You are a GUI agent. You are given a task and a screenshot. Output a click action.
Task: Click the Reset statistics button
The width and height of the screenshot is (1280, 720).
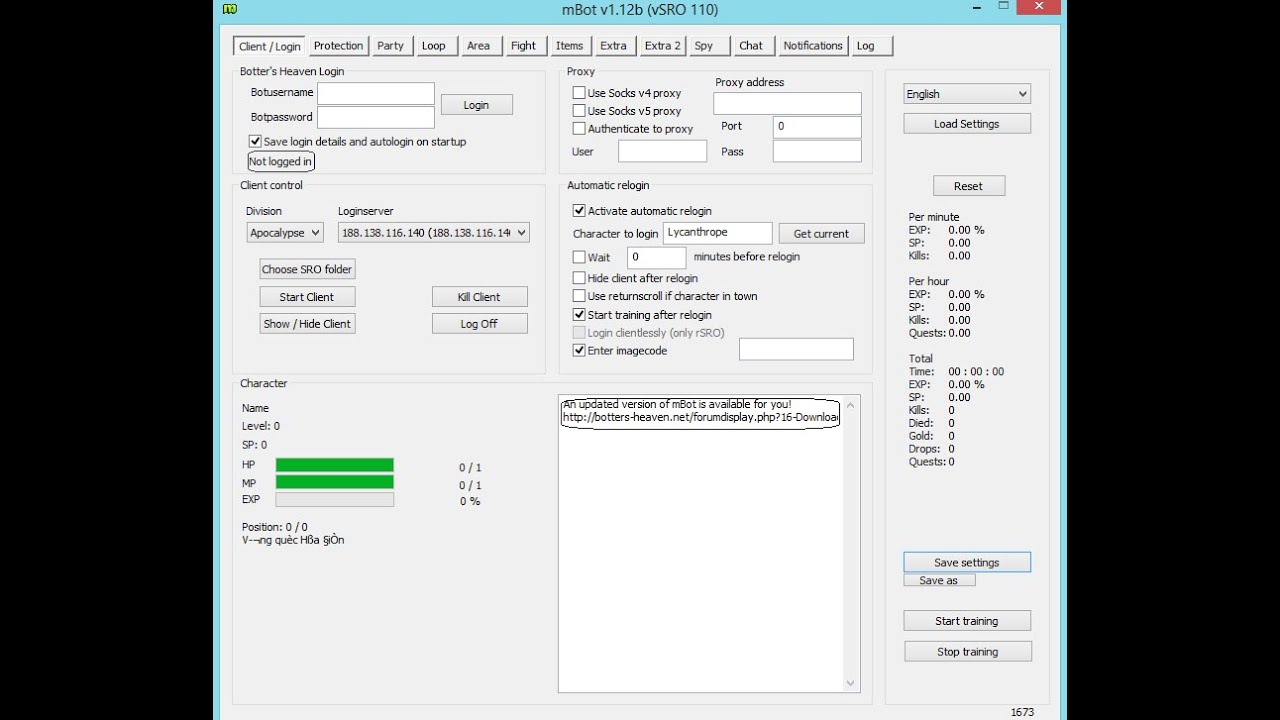coord(968,186)
